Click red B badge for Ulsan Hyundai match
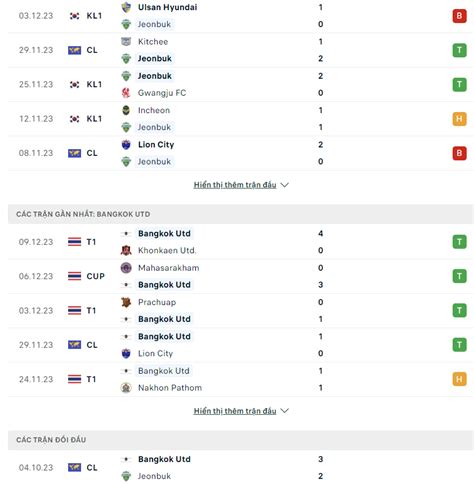The width and height of the screenshot is (474, 484). 459,16
